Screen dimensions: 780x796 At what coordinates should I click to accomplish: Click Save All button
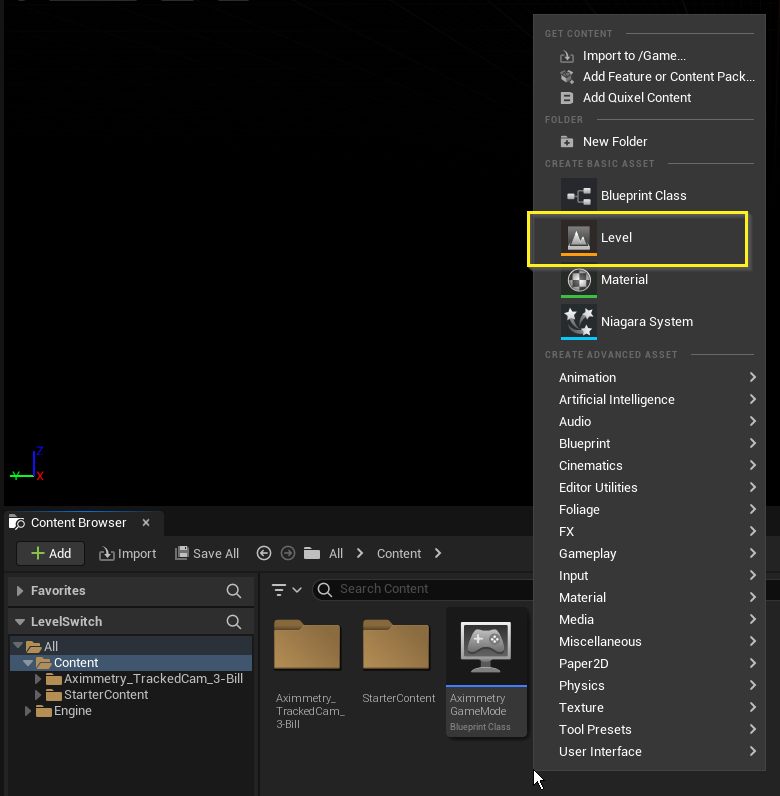(207, 553)
